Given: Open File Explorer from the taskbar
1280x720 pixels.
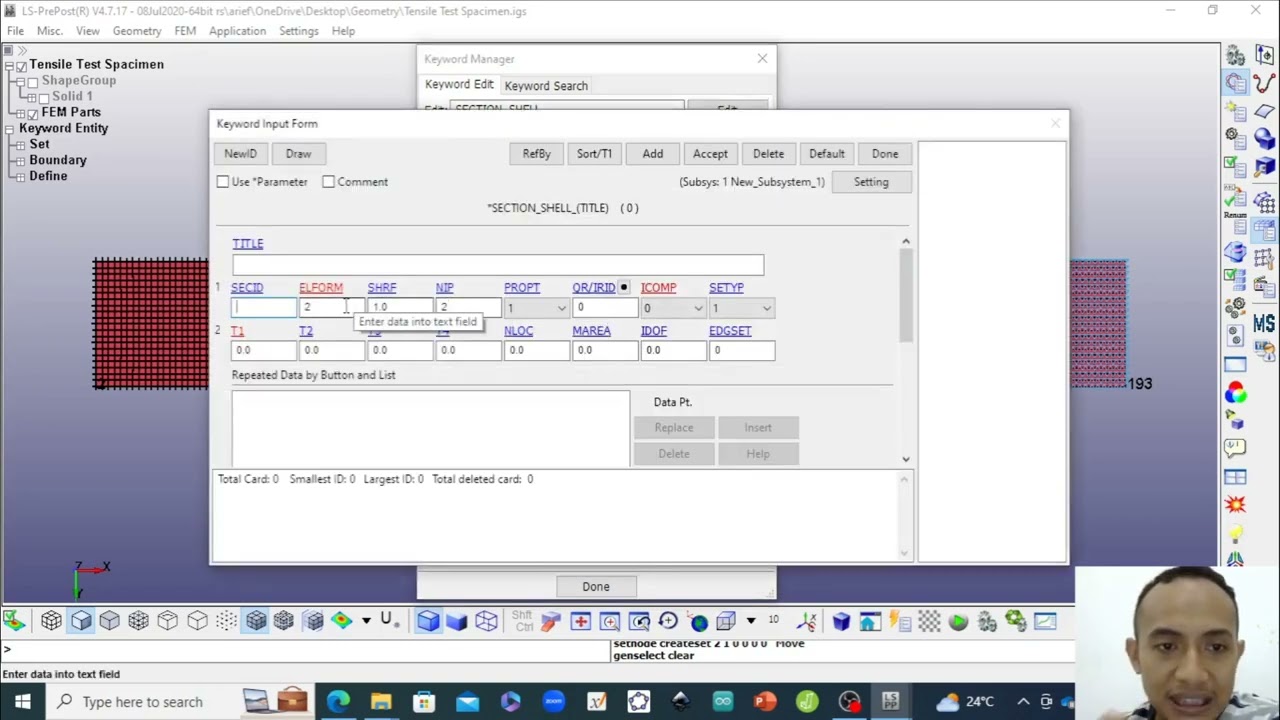Looking at the screenshot, I should click(x=381, y=701).
